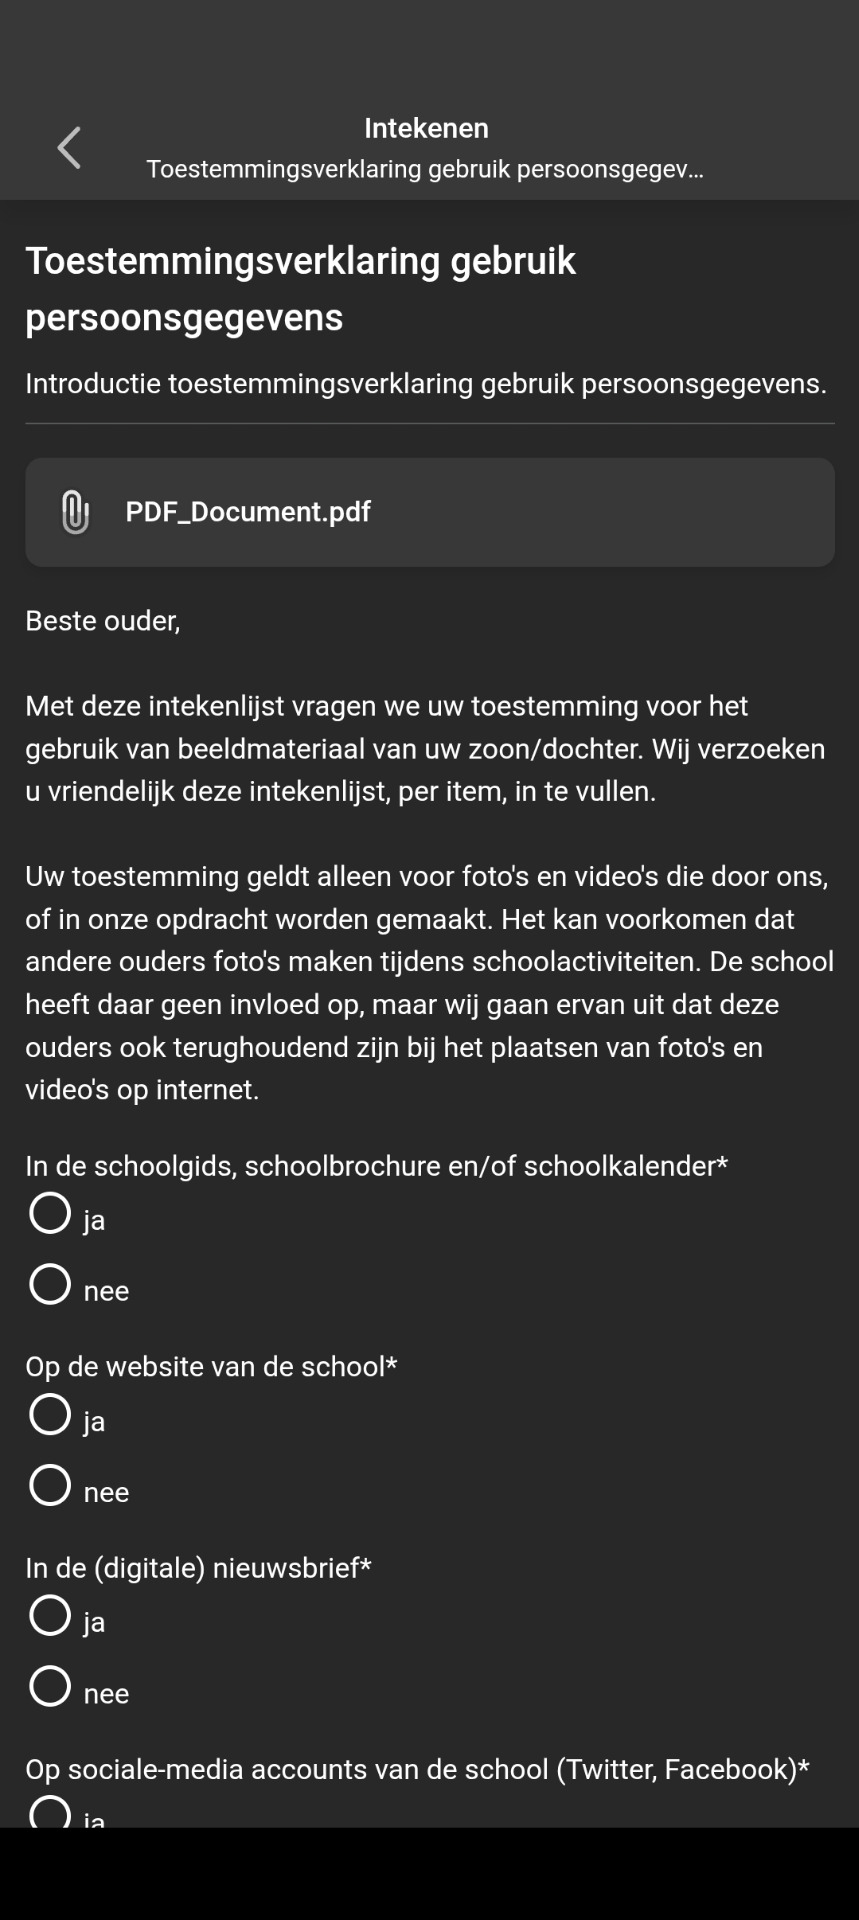Screen dimensions: 859x1920
Task: Choose 'nee' for website van de school
Action: pyautogui.click(x=50, y=1485)
